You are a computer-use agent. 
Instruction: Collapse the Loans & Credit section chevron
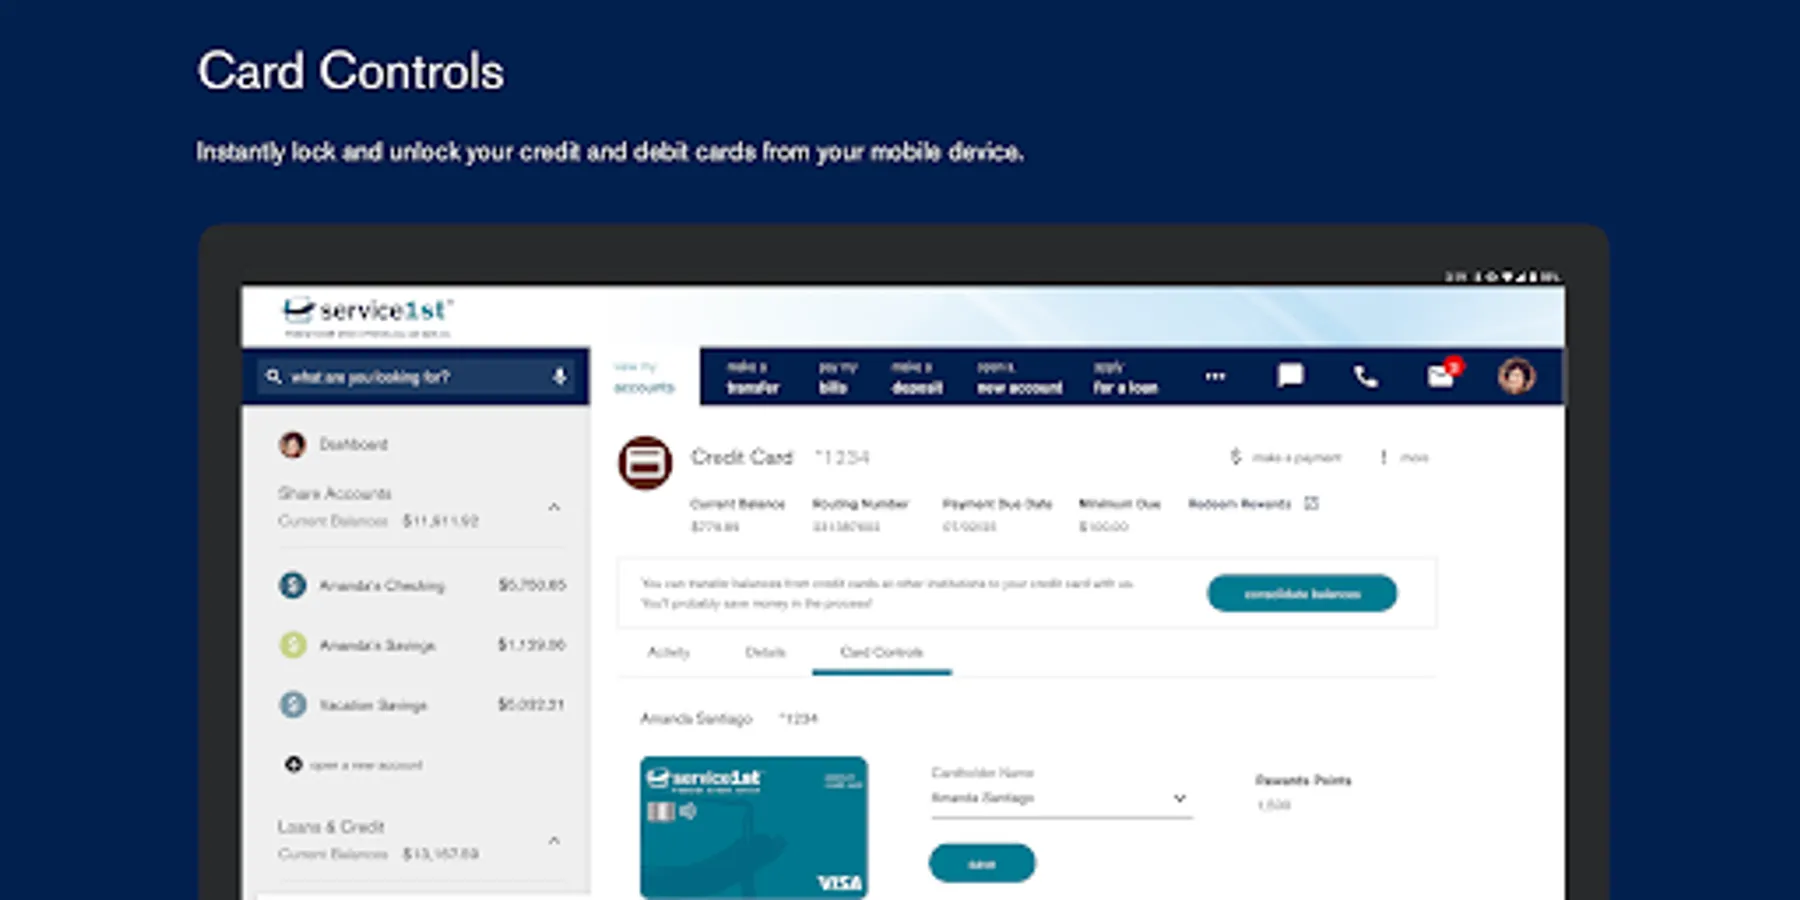click(x=554, y=840)
